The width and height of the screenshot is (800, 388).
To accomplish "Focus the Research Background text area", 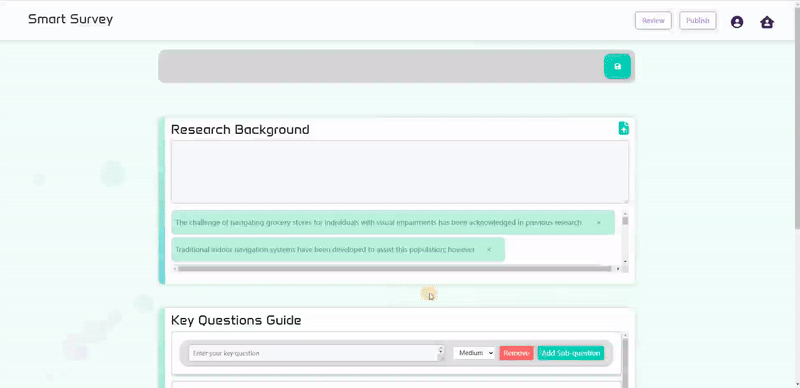I will (400, 172).
